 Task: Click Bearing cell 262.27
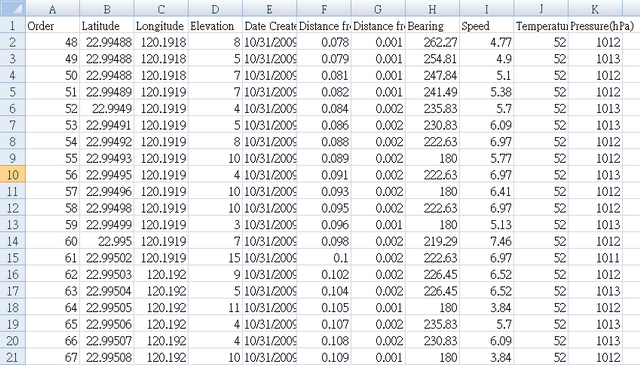[x=433, y=42]
